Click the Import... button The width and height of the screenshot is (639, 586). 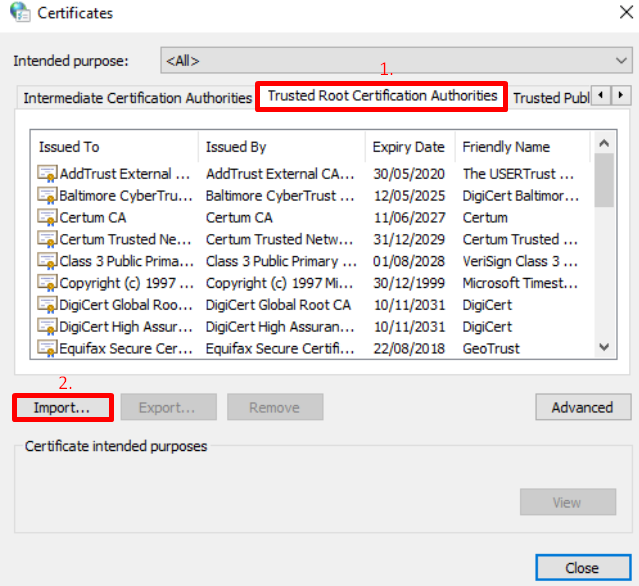point(62,408)
